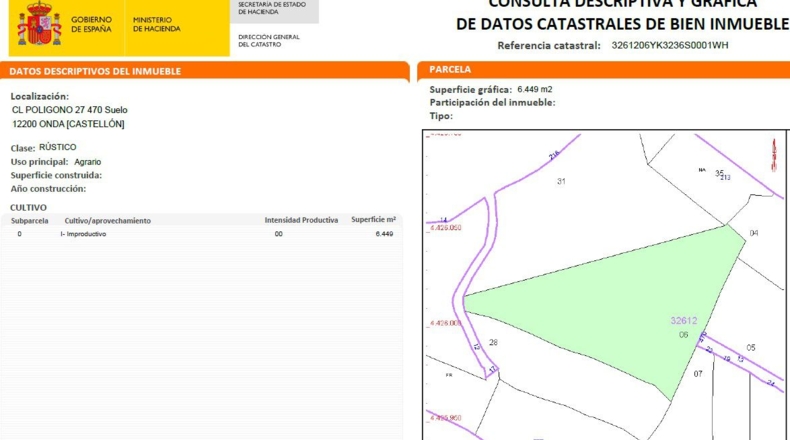Click parcel number 07 on the map
This screenshot has width=790, height=440.
(698, 373)
